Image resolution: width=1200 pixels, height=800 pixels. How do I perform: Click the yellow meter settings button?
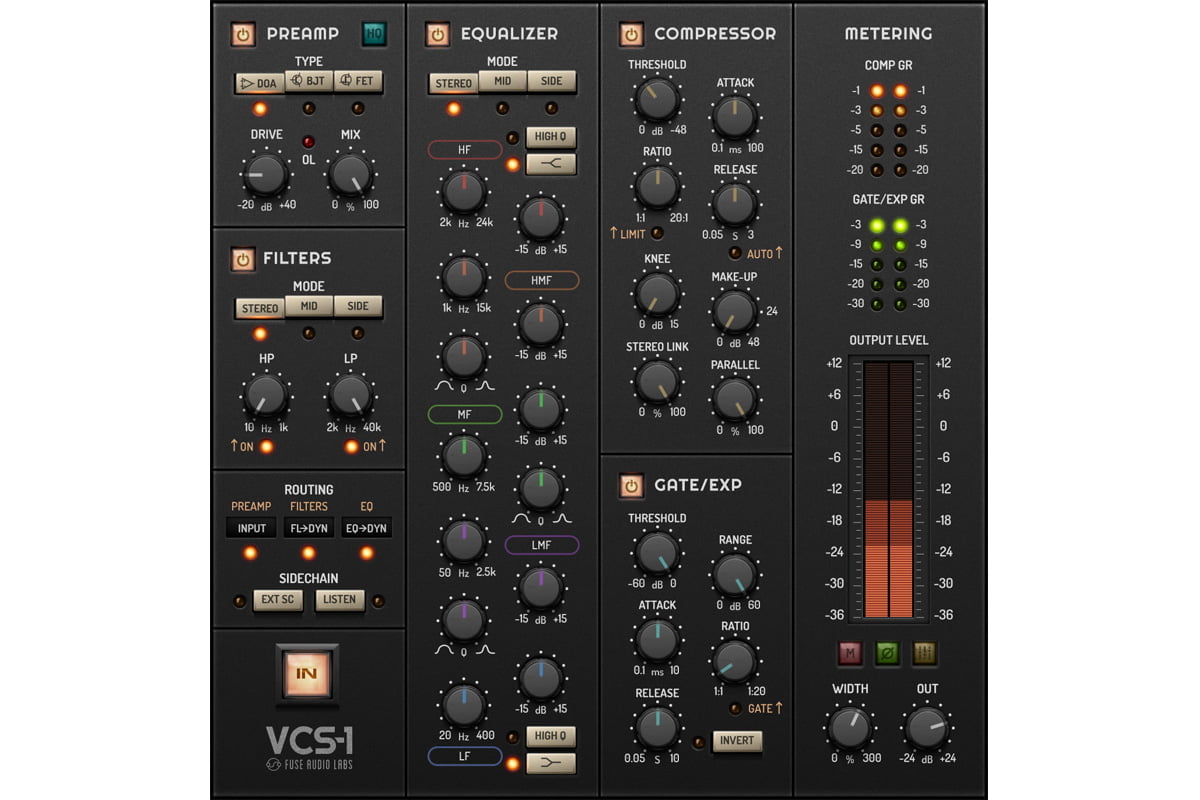[x=925, y=655]
